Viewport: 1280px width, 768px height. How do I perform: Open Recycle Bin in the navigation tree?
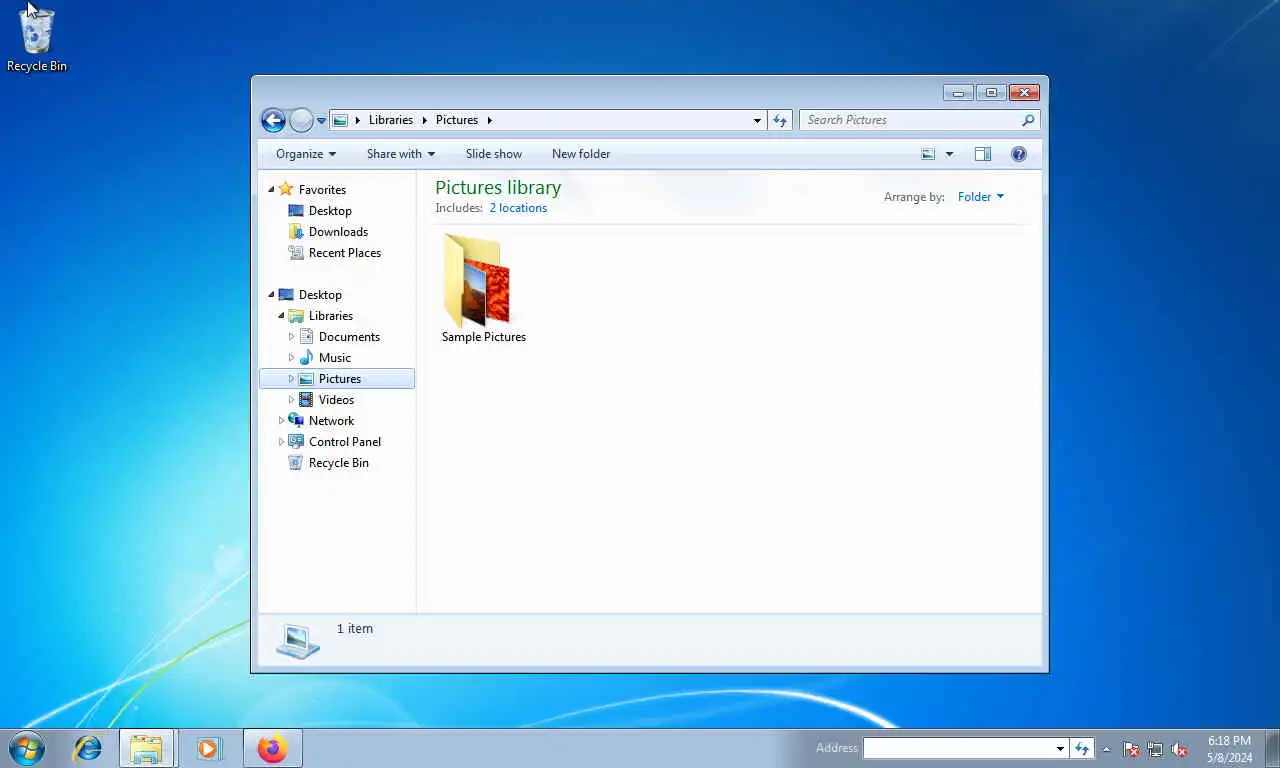339,463
